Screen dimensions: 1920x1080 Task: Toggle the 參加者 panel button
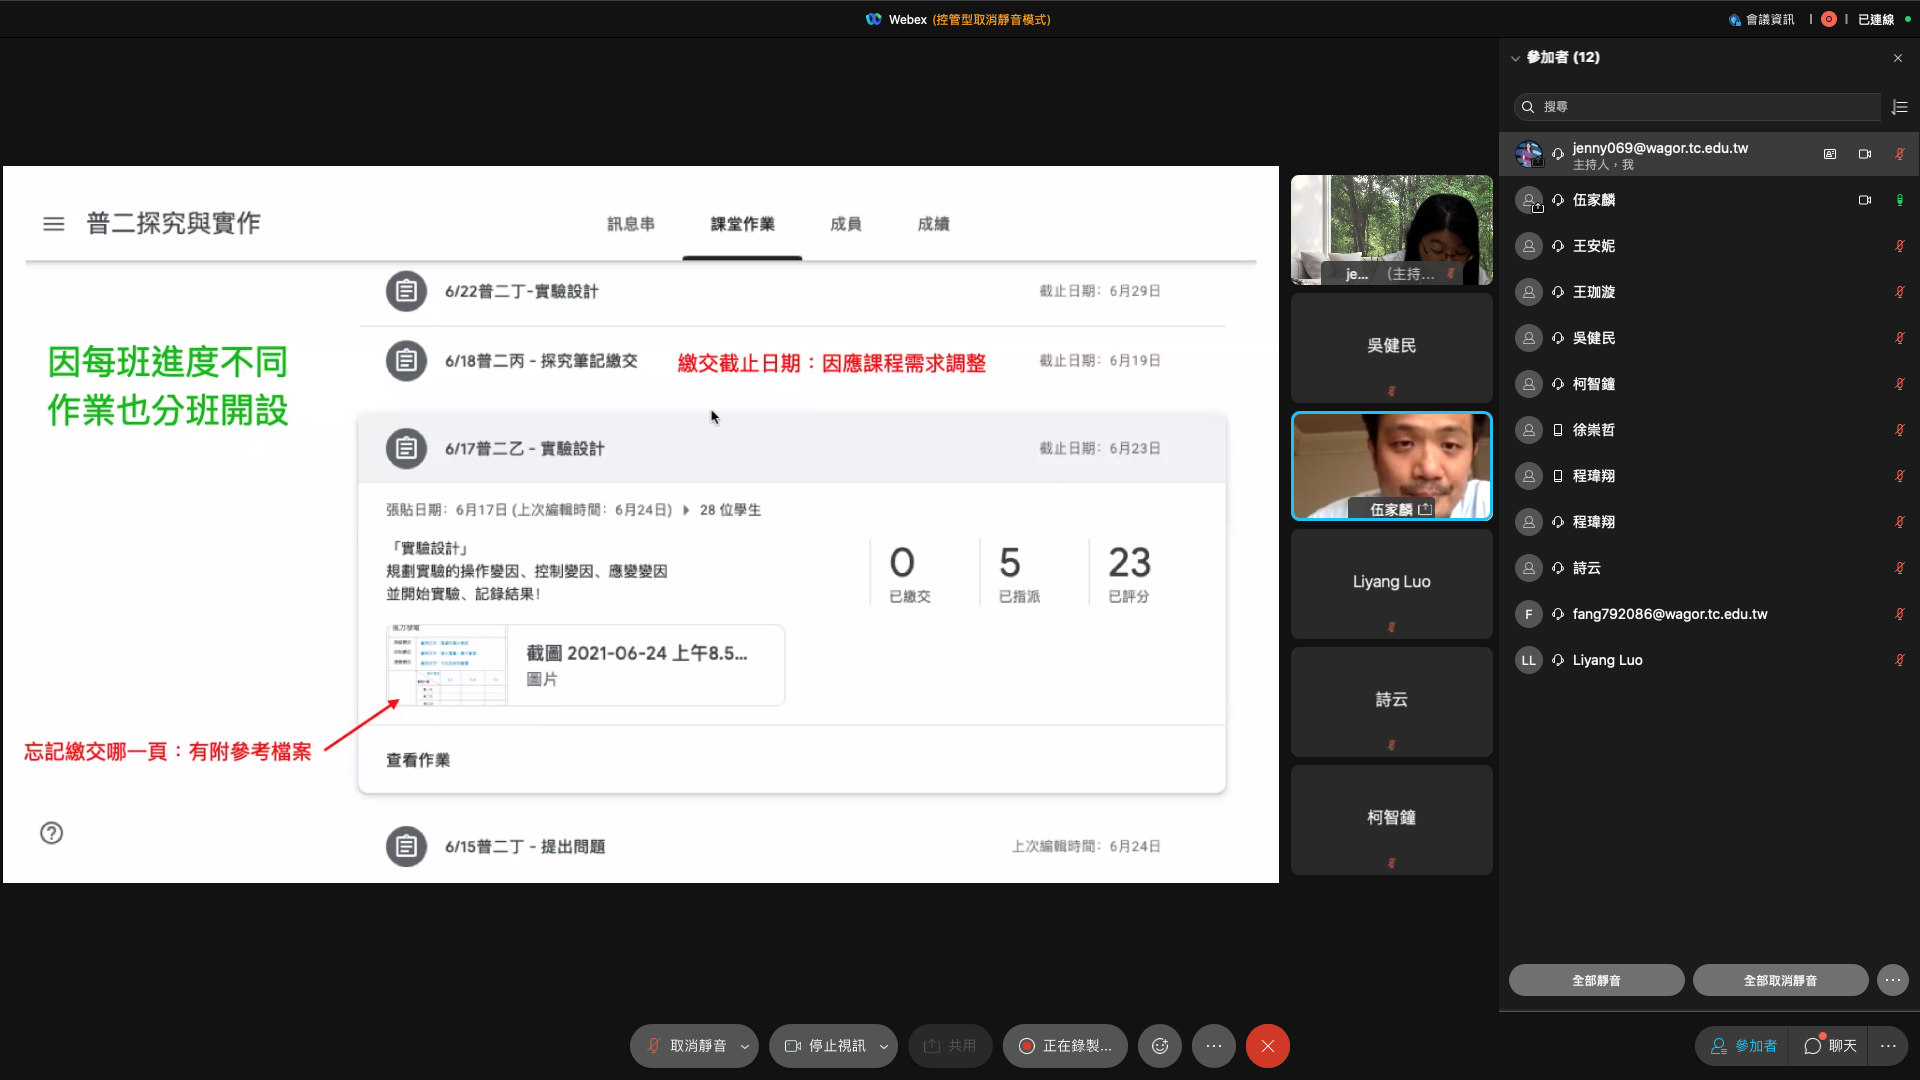coord(1744,1046)
